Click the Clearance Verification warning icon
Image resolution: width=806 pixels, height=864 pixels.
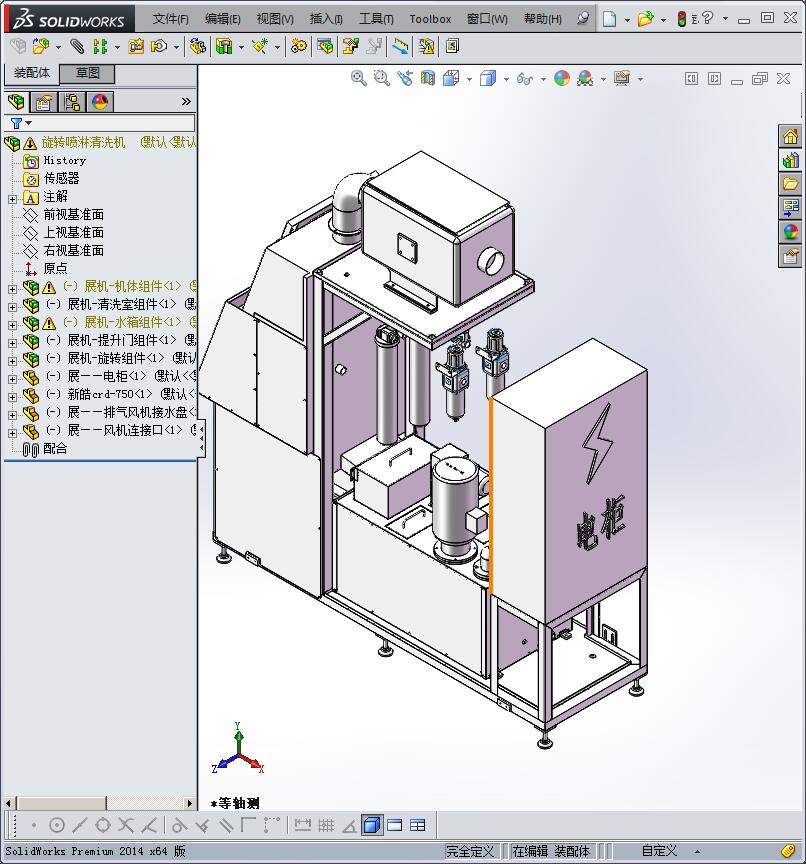tap(426, 46)
